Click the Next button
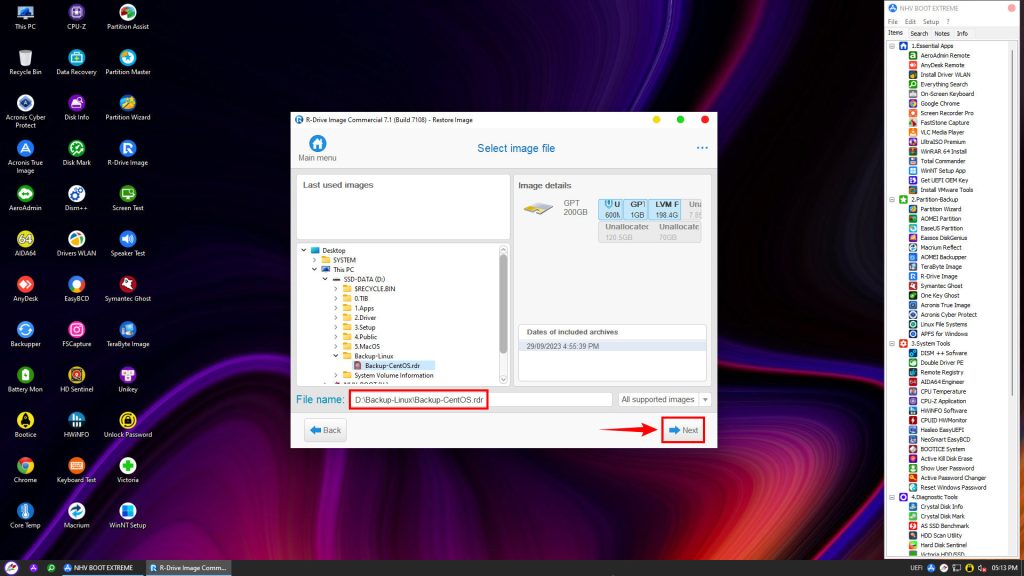Image resolution: width=1024 pixels, height=576 pixels. 683,430
